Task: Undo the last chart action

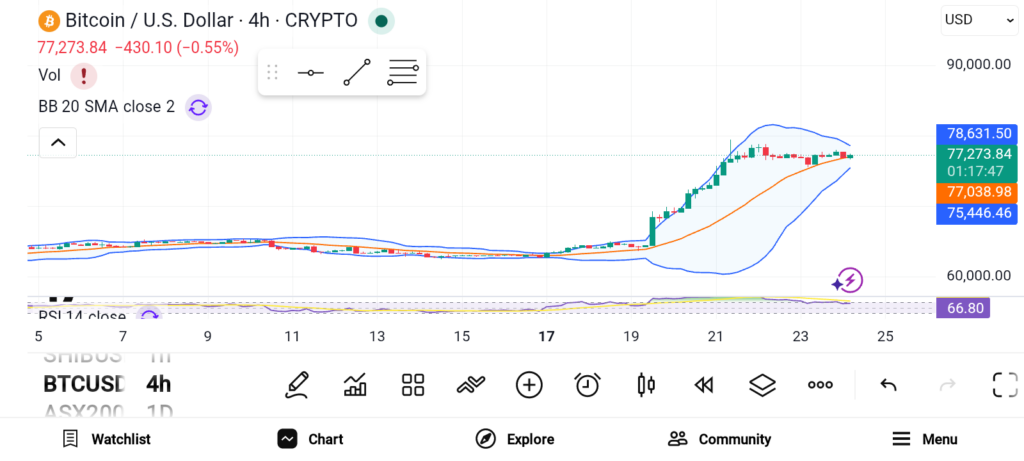Action: [888, 385]
